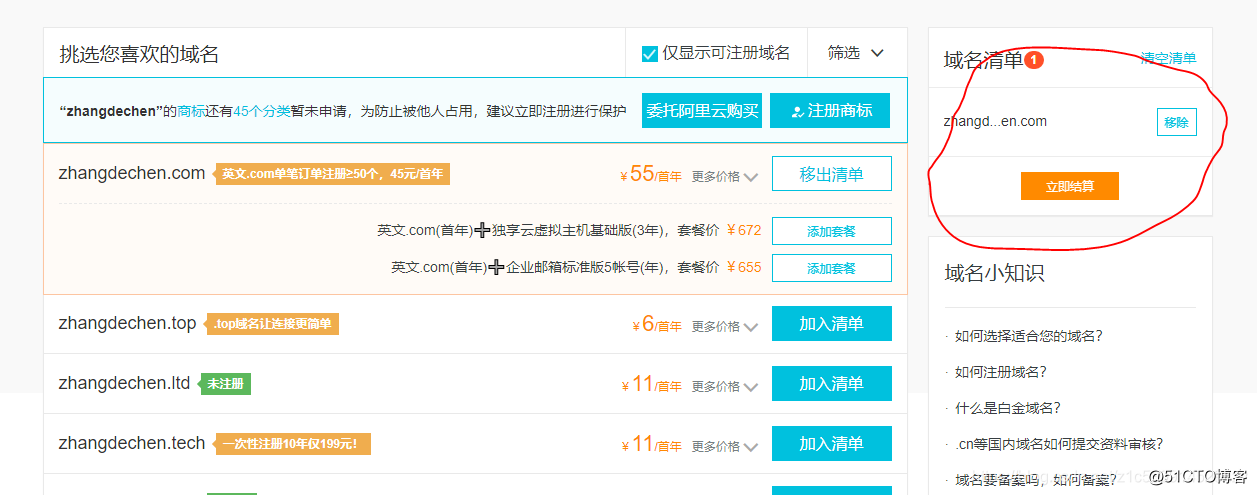Open 什么是白金域名? link
The image size is (1257, 495).
click(1008, 408)
